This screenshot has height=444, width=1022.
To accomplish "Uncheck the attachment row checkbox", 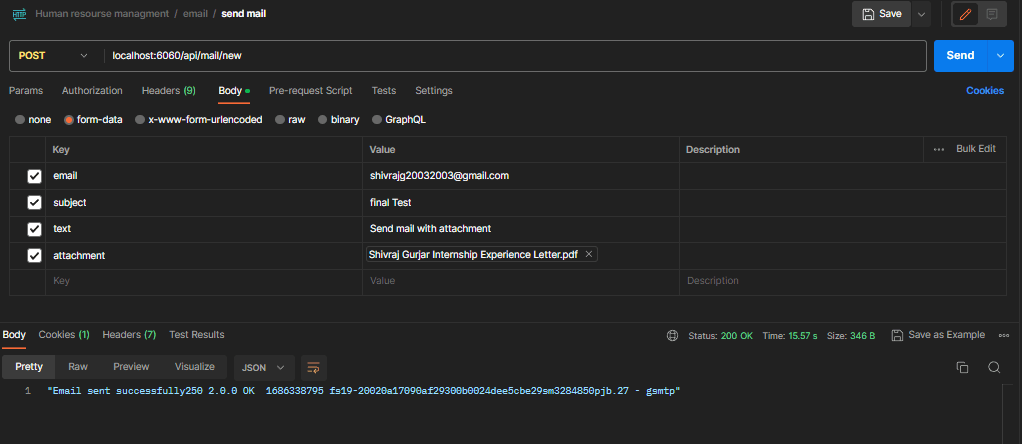I will pyautogui.click(x=34, y=256).
